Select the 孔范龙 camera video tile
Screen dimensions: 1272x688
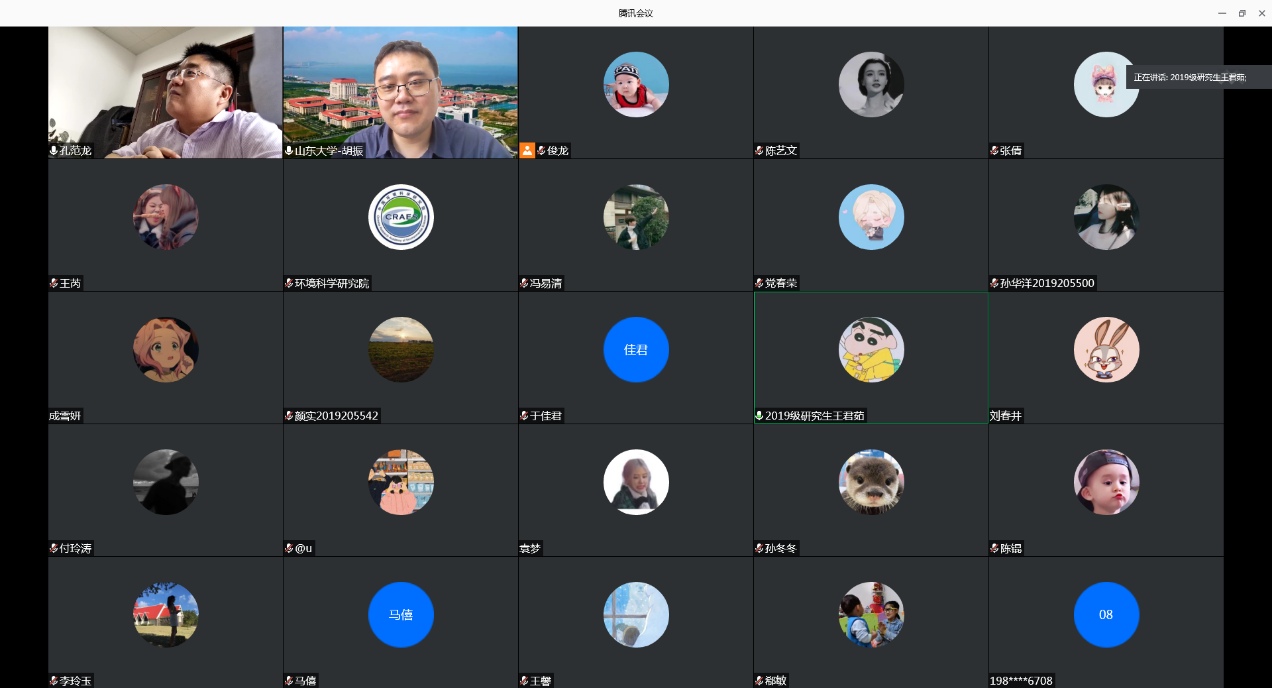(x=165, y=92)
